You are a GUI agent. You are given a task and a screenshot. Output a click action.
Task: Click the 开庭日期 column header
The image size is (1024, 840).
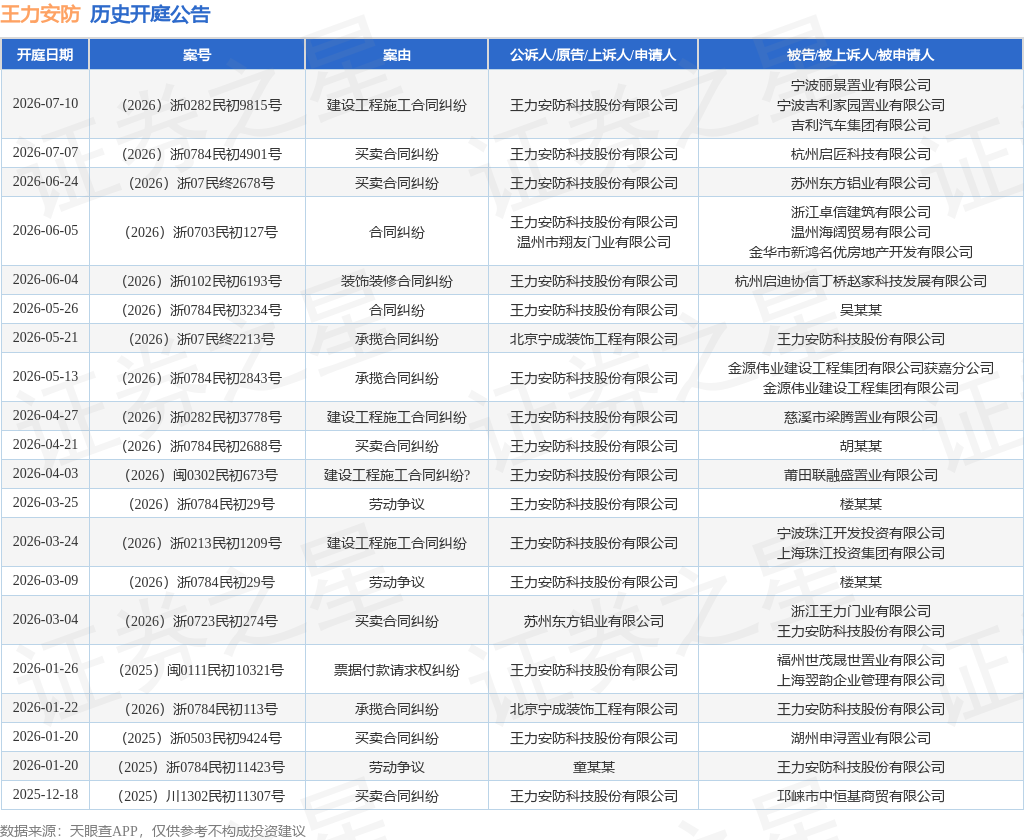pos(45,55)
